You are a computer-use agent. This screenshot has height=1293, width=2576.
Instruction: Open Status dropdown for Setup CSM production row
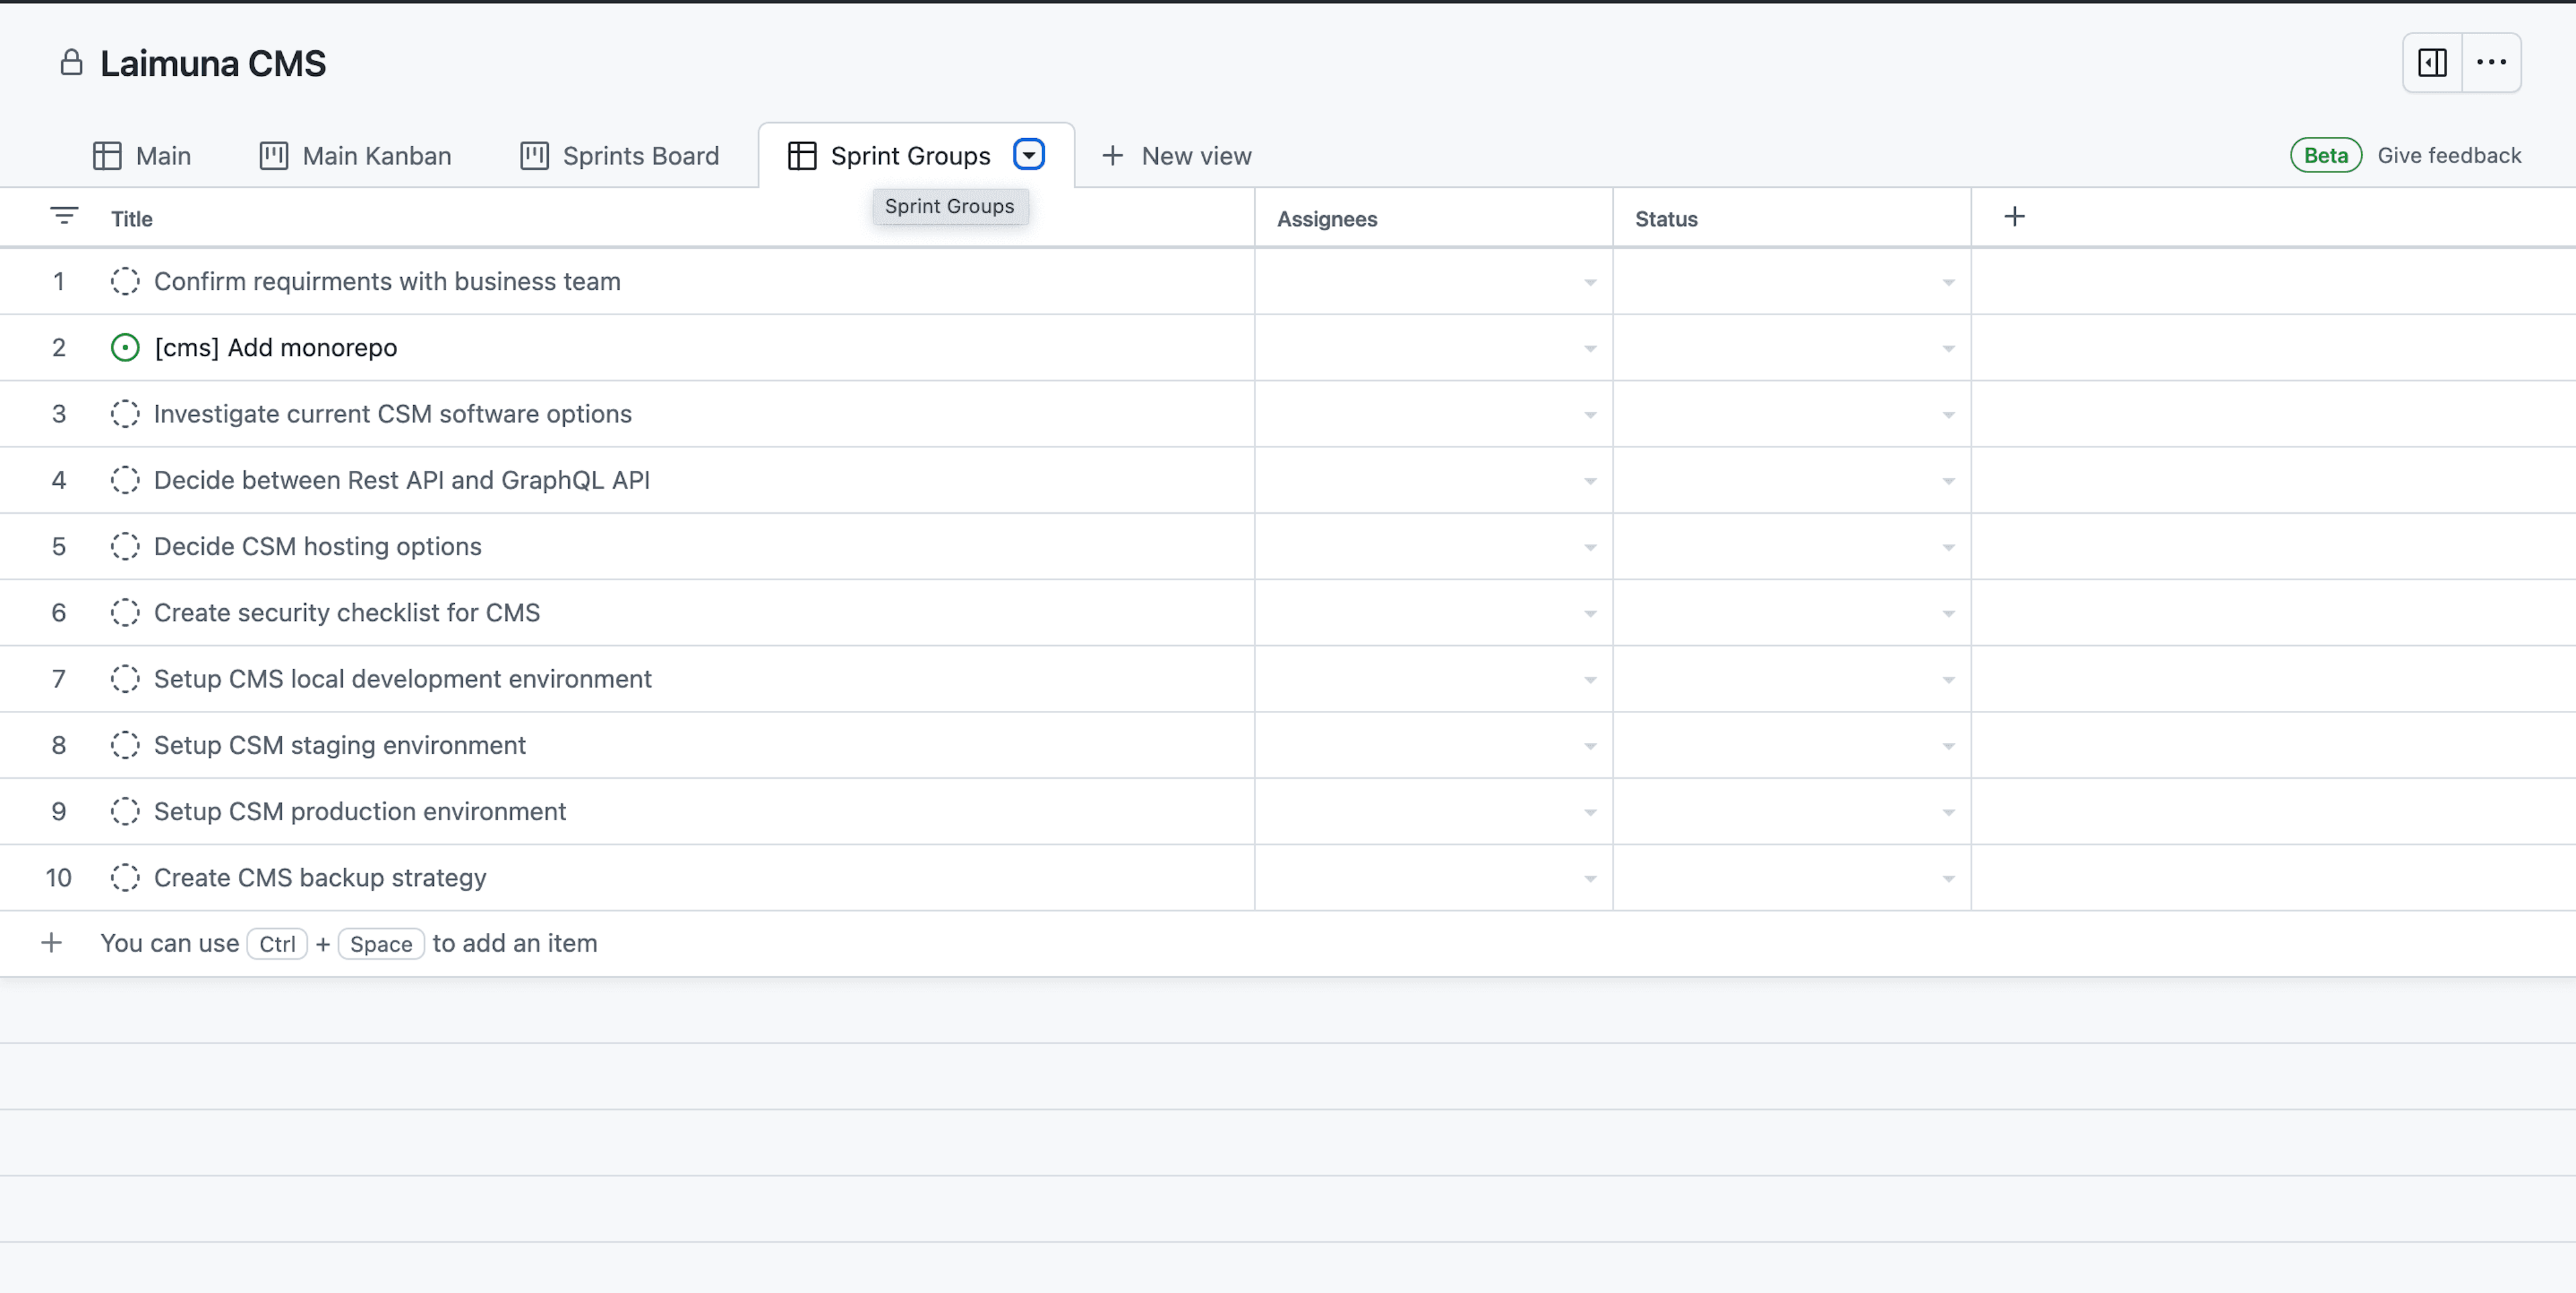(1948, 813)
